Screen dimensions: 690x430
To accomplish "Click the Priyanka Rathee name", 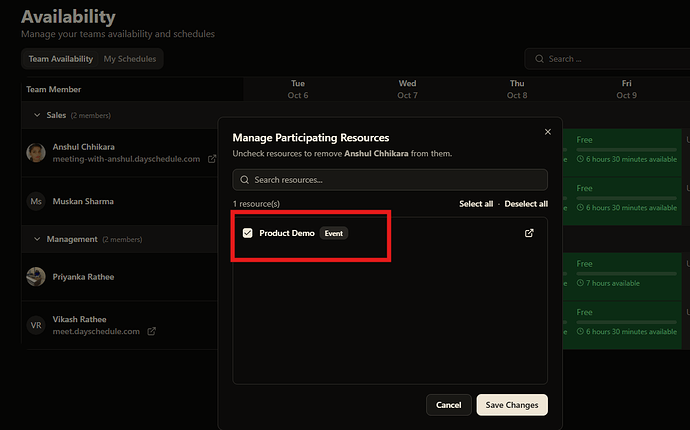I will [x=83, y=277].
